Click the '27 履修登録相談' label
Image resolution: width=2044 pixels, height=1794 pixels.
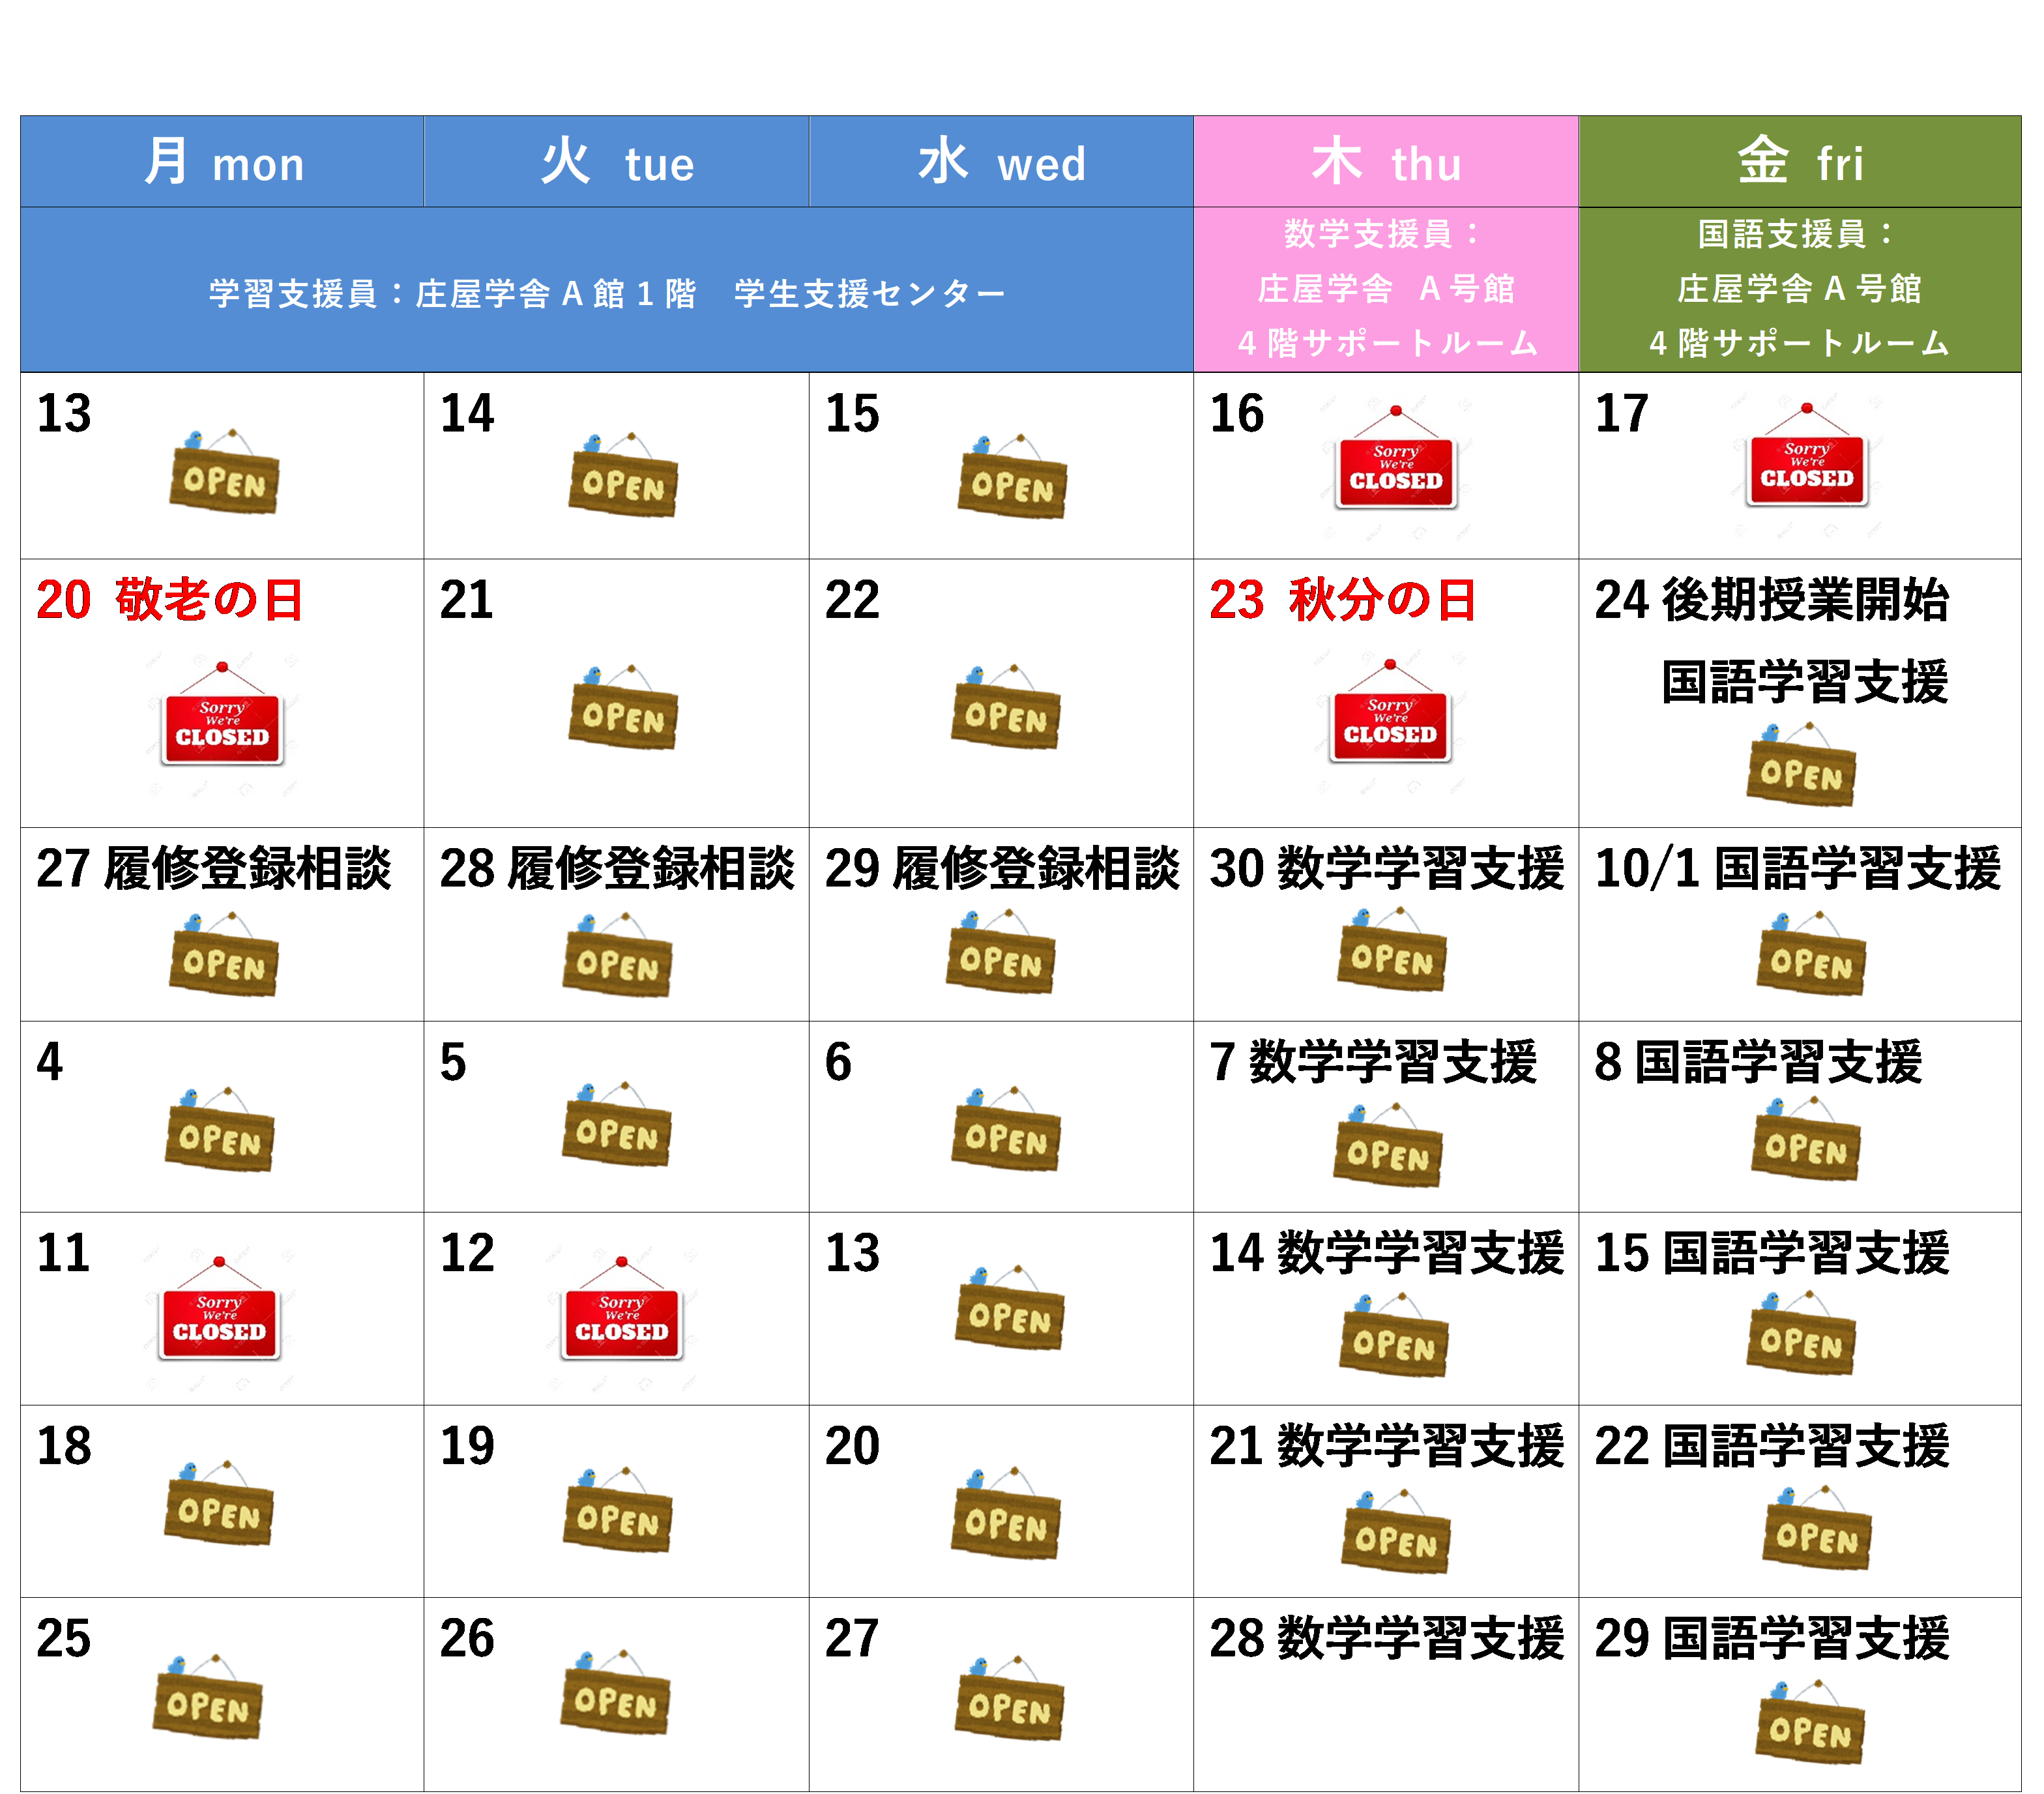[214, 868]
